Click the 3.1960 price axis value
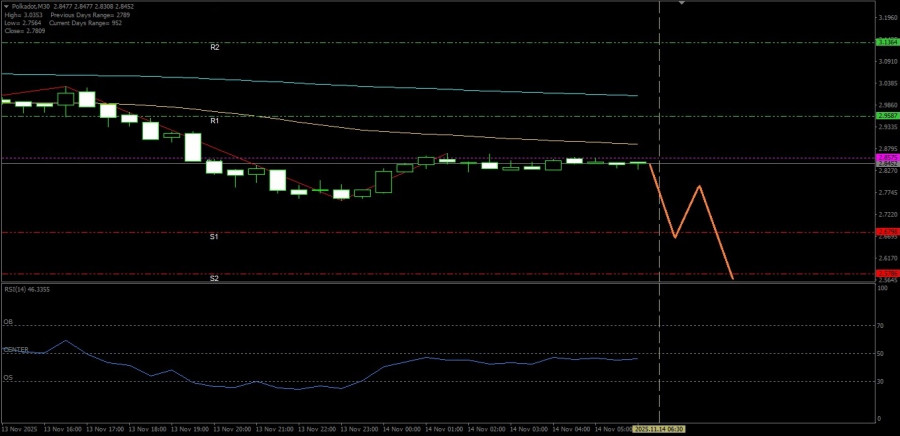Screen dimensions: 900x436 click(887, 18)
